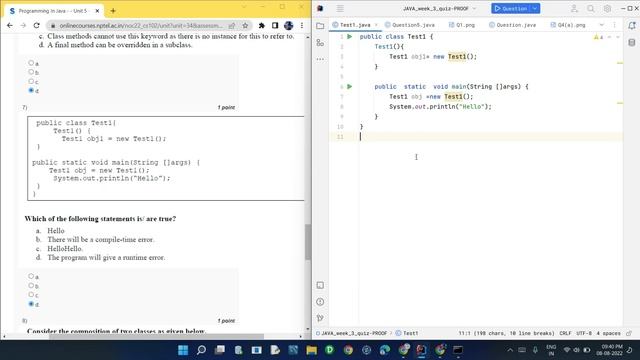Image resolution: width=640 pixels, height=360 pixels.
Task: Open Chrome extensions puzzle icon
Action: coord(262,26)
